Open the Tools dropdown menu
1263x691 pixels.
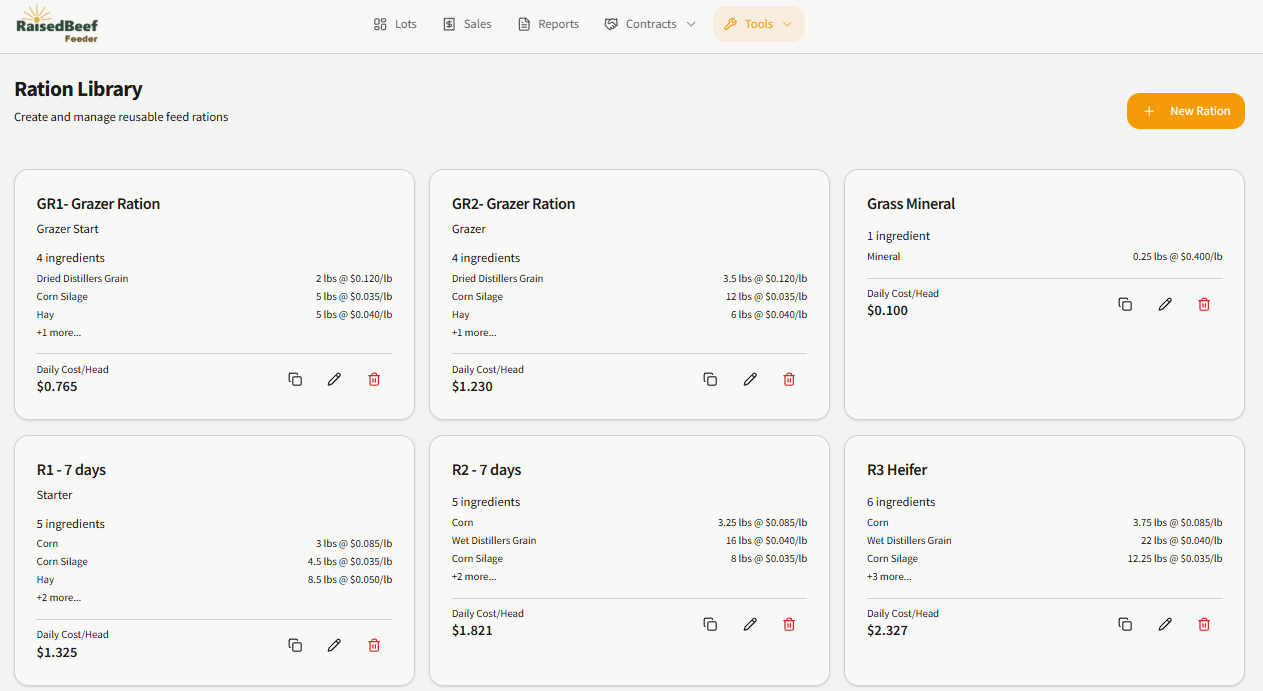tap(758, 24)
